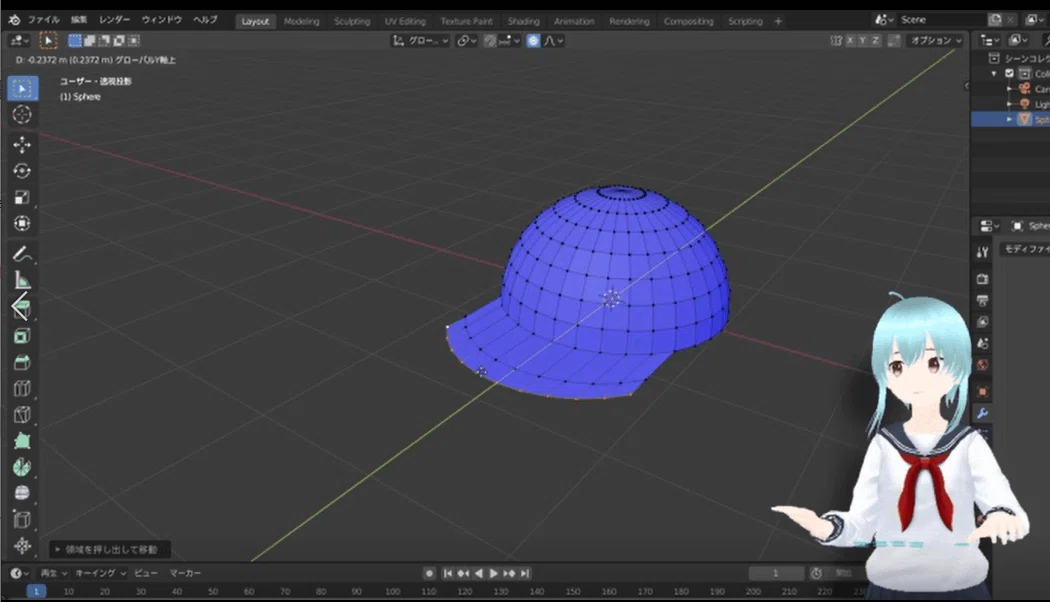This screenshot has width=1050, height=602.
Task: Select the Rotate tool
Action: 22,171
